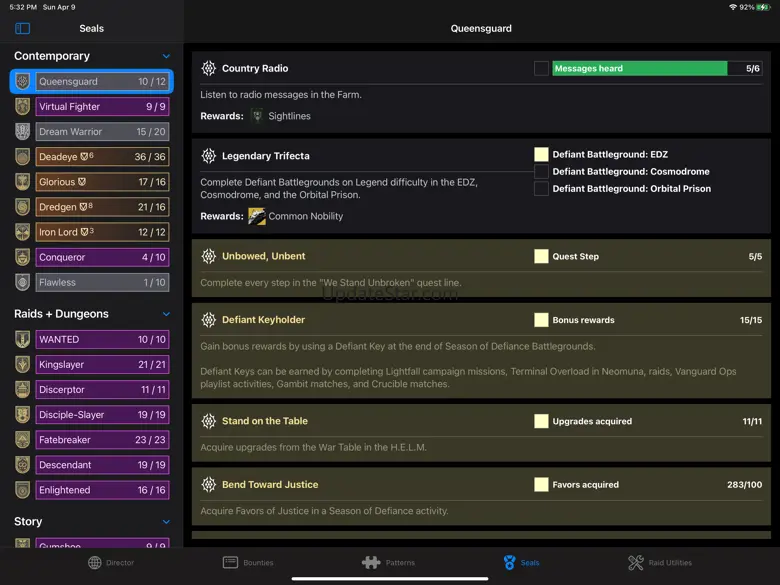Open the Virtual Fighter seal
This screenshot has width=780, height=585.
[x=102, y=106]
